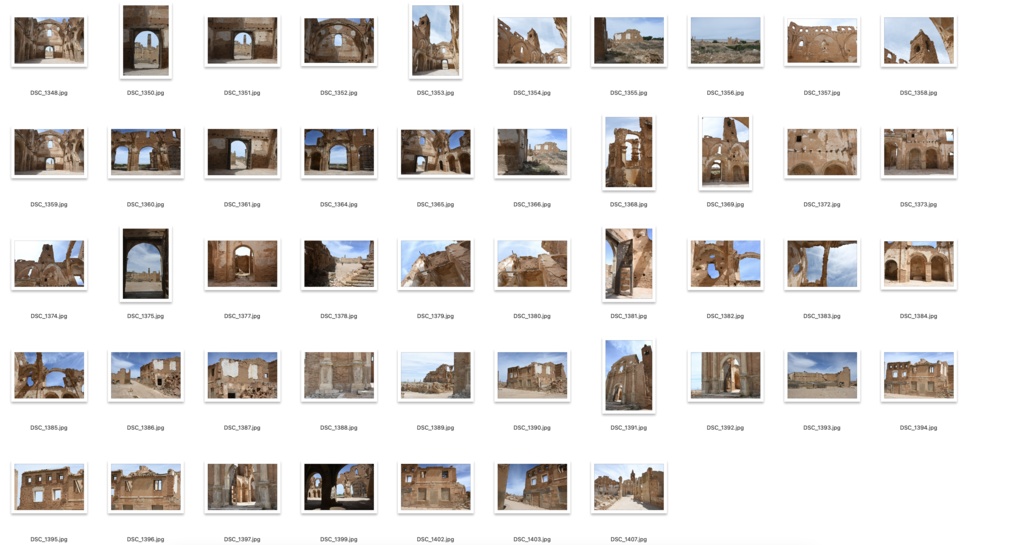Viewport: 1024px width, 545px height.
Task: Select the DSC_1360.jpg thumbnail
Action: click(x=146, y=152)
